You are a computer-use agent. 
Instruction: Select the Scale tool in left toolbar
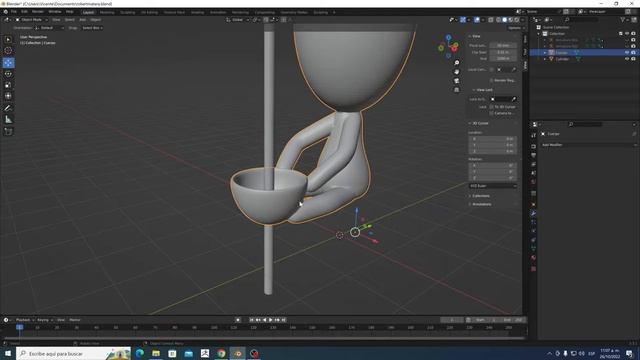point(8,85)
